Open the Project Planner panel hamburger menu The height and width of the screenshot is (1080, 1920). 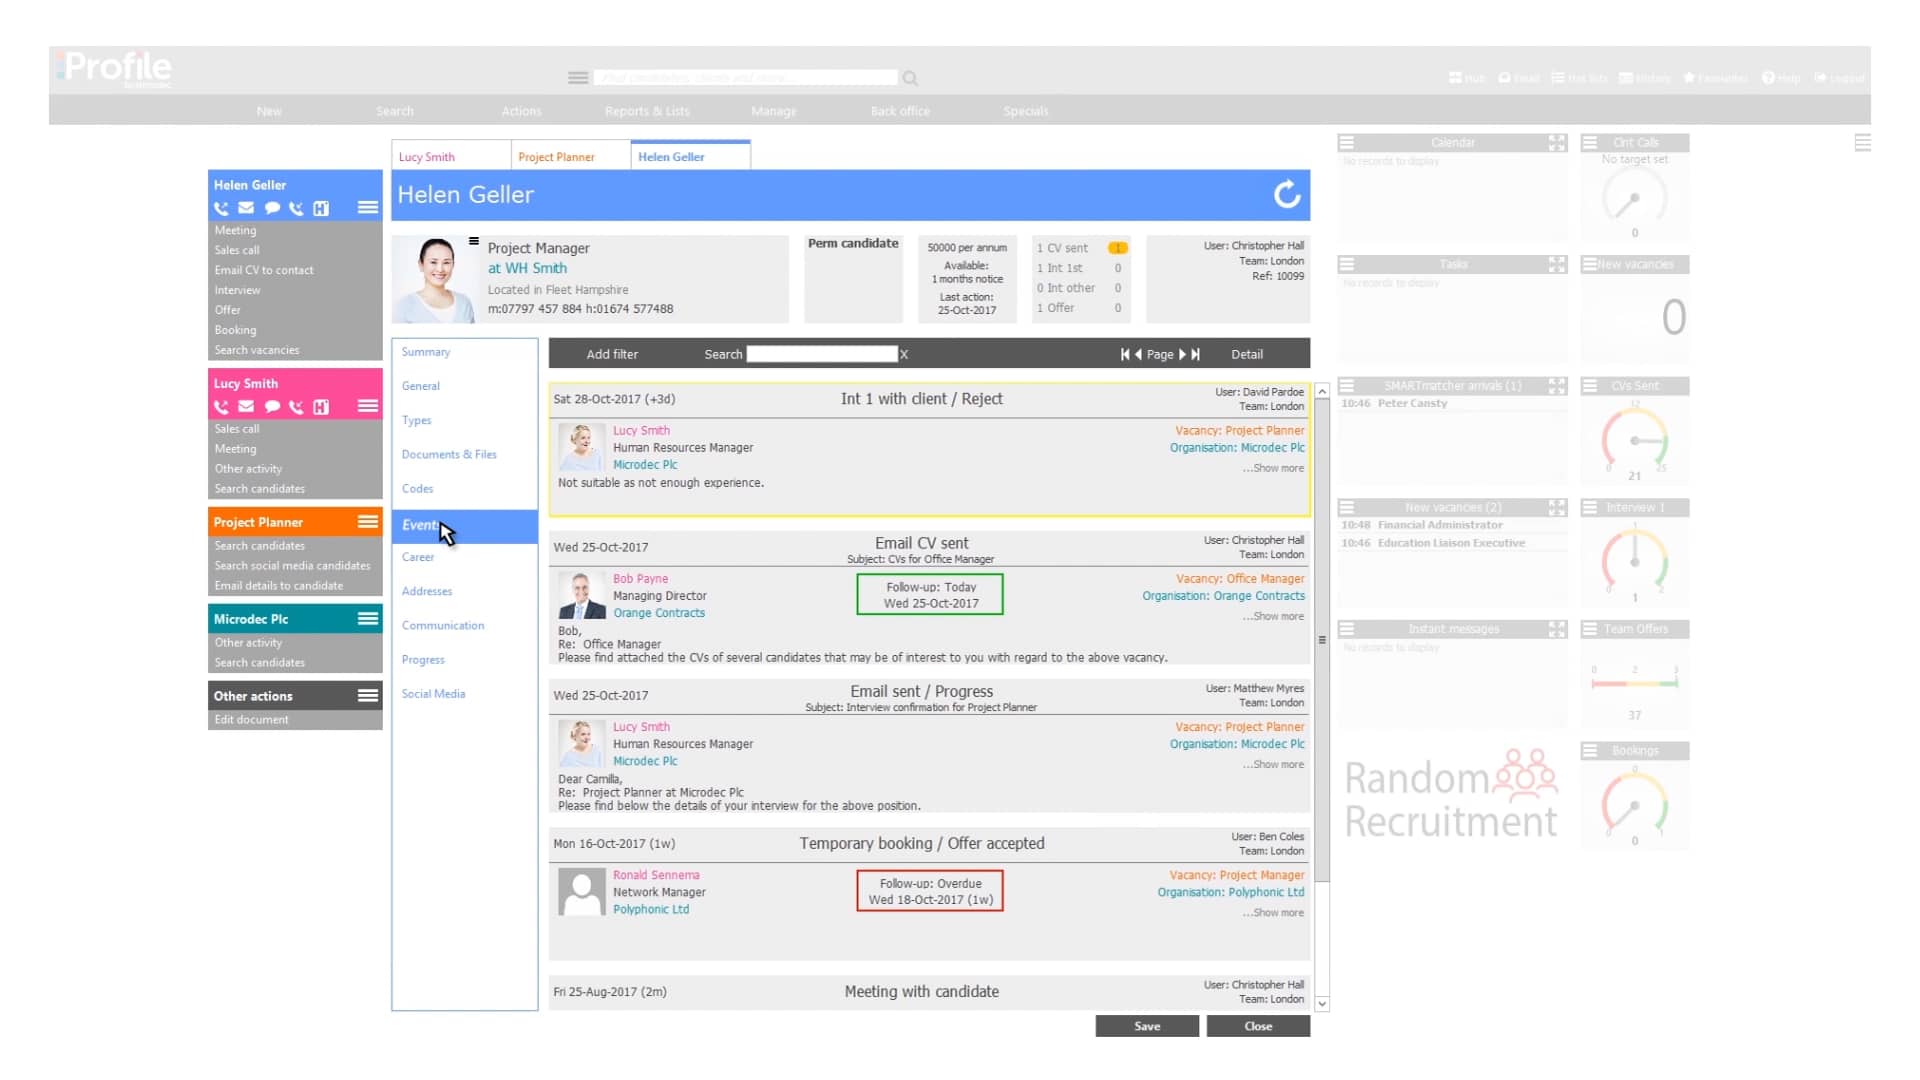point(368,522)
